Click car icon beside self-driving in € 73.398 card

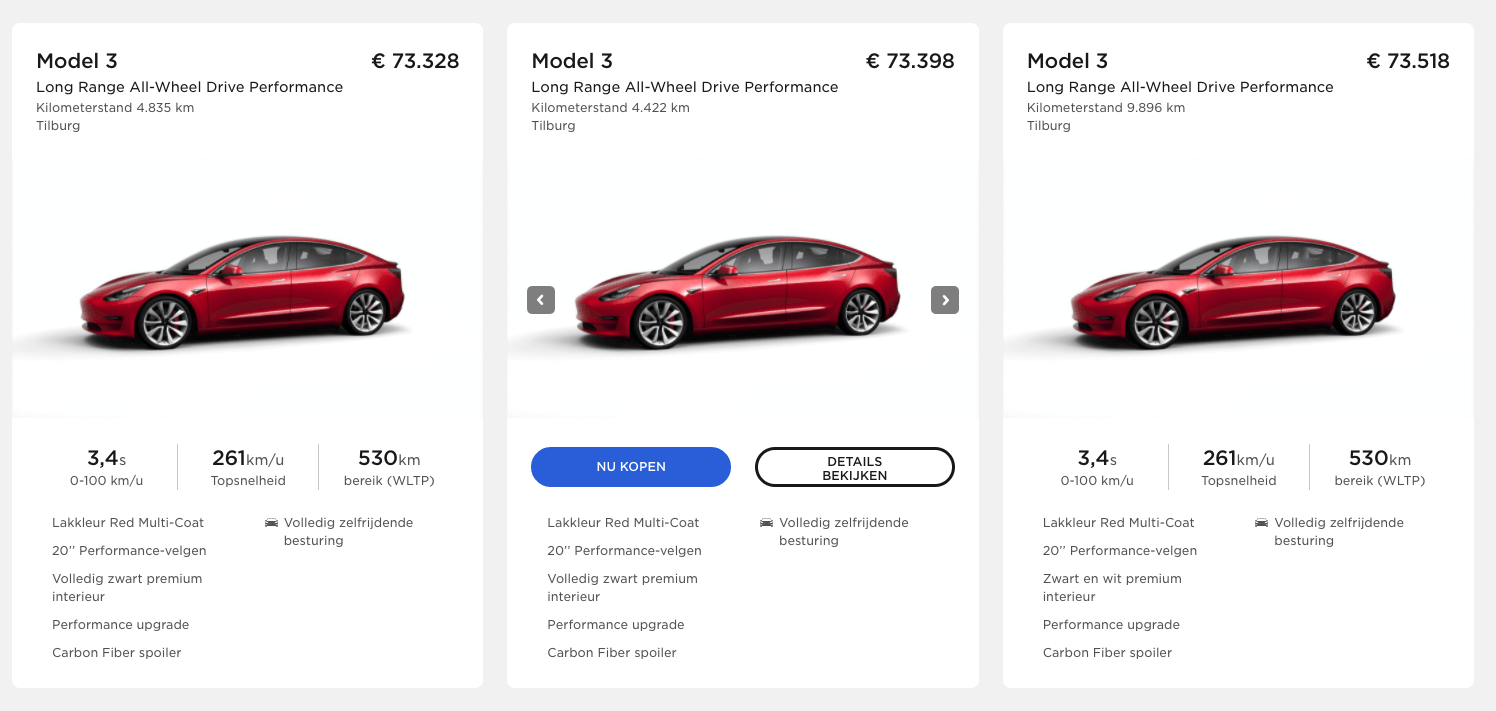766,523
